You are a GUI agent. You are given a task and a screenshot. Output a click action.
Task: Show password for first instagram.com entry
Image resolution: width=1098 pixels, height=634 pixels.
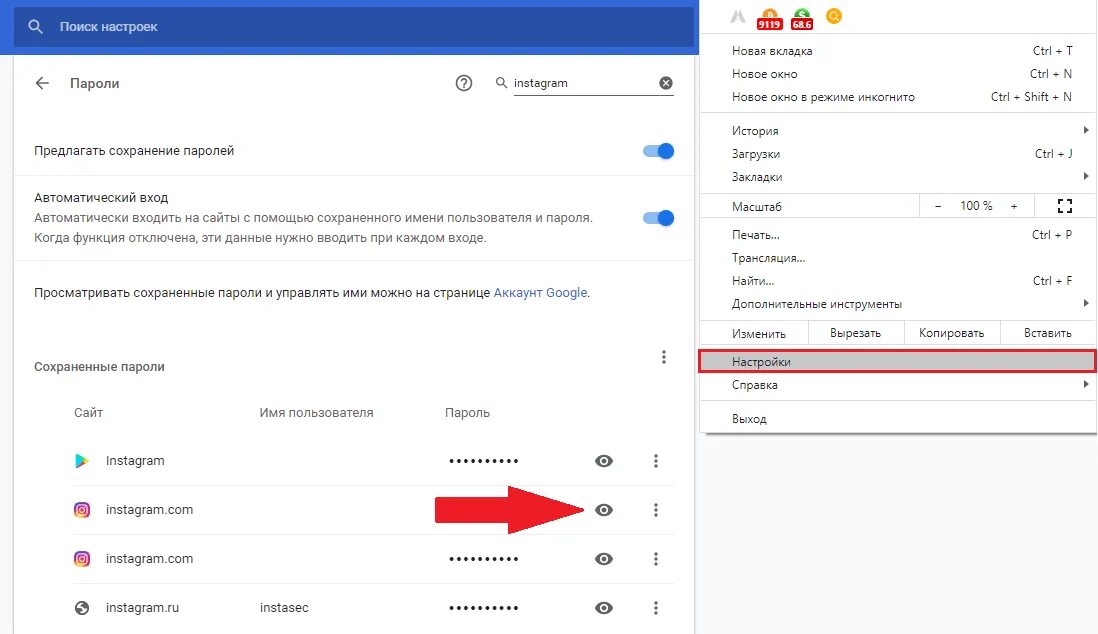point(604,510)
